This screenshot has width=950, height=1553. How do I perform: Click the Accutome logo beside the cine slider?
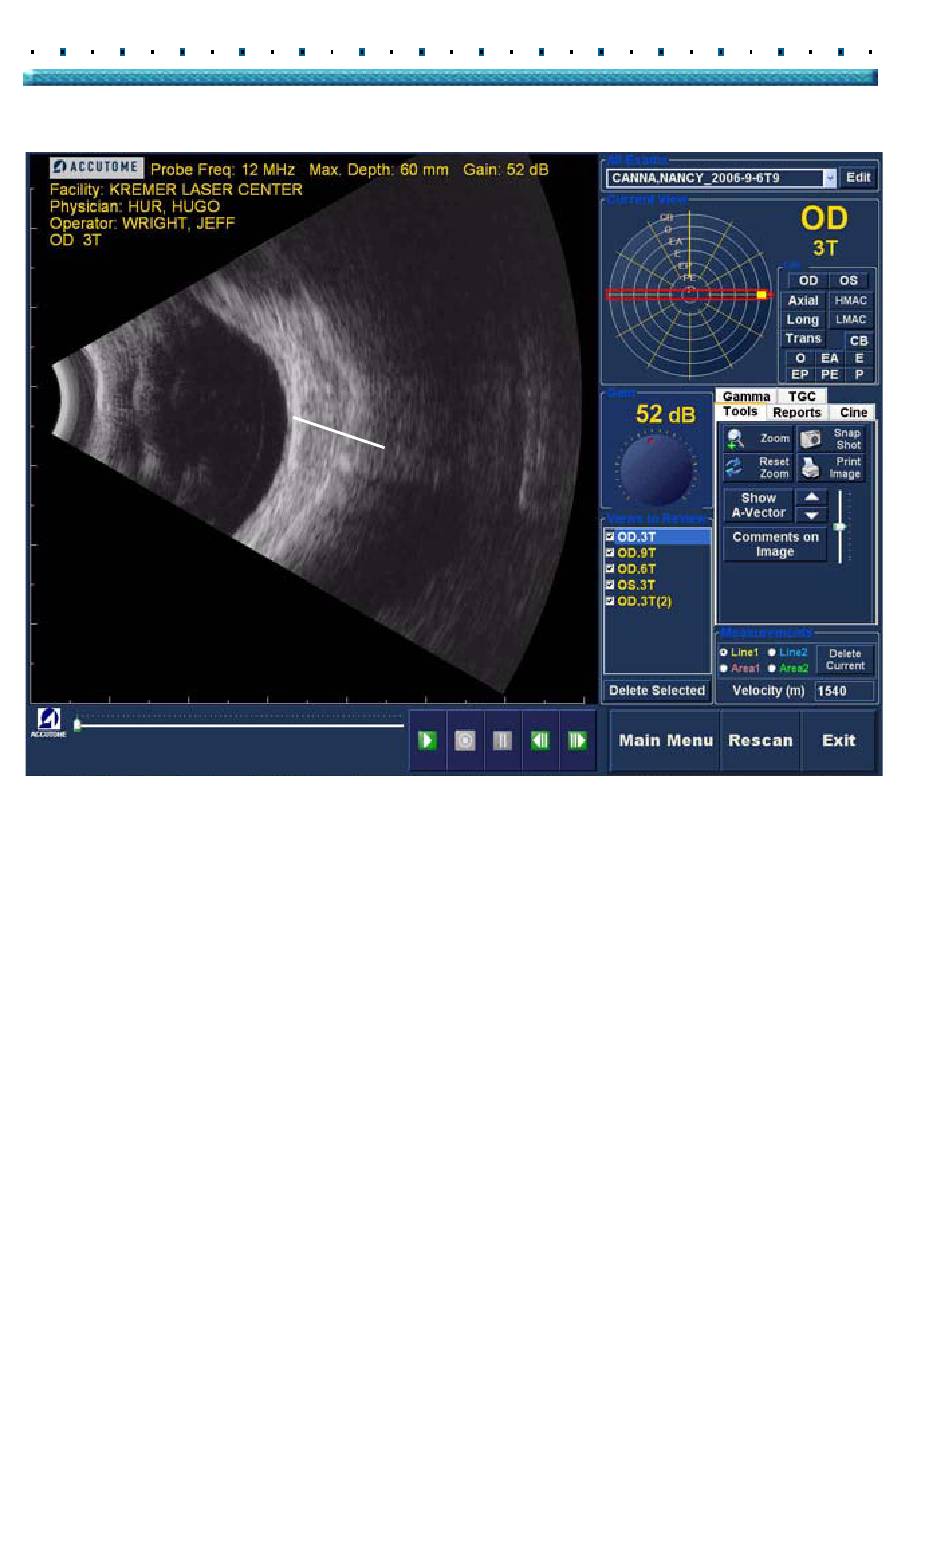click(x=48, y=723)
